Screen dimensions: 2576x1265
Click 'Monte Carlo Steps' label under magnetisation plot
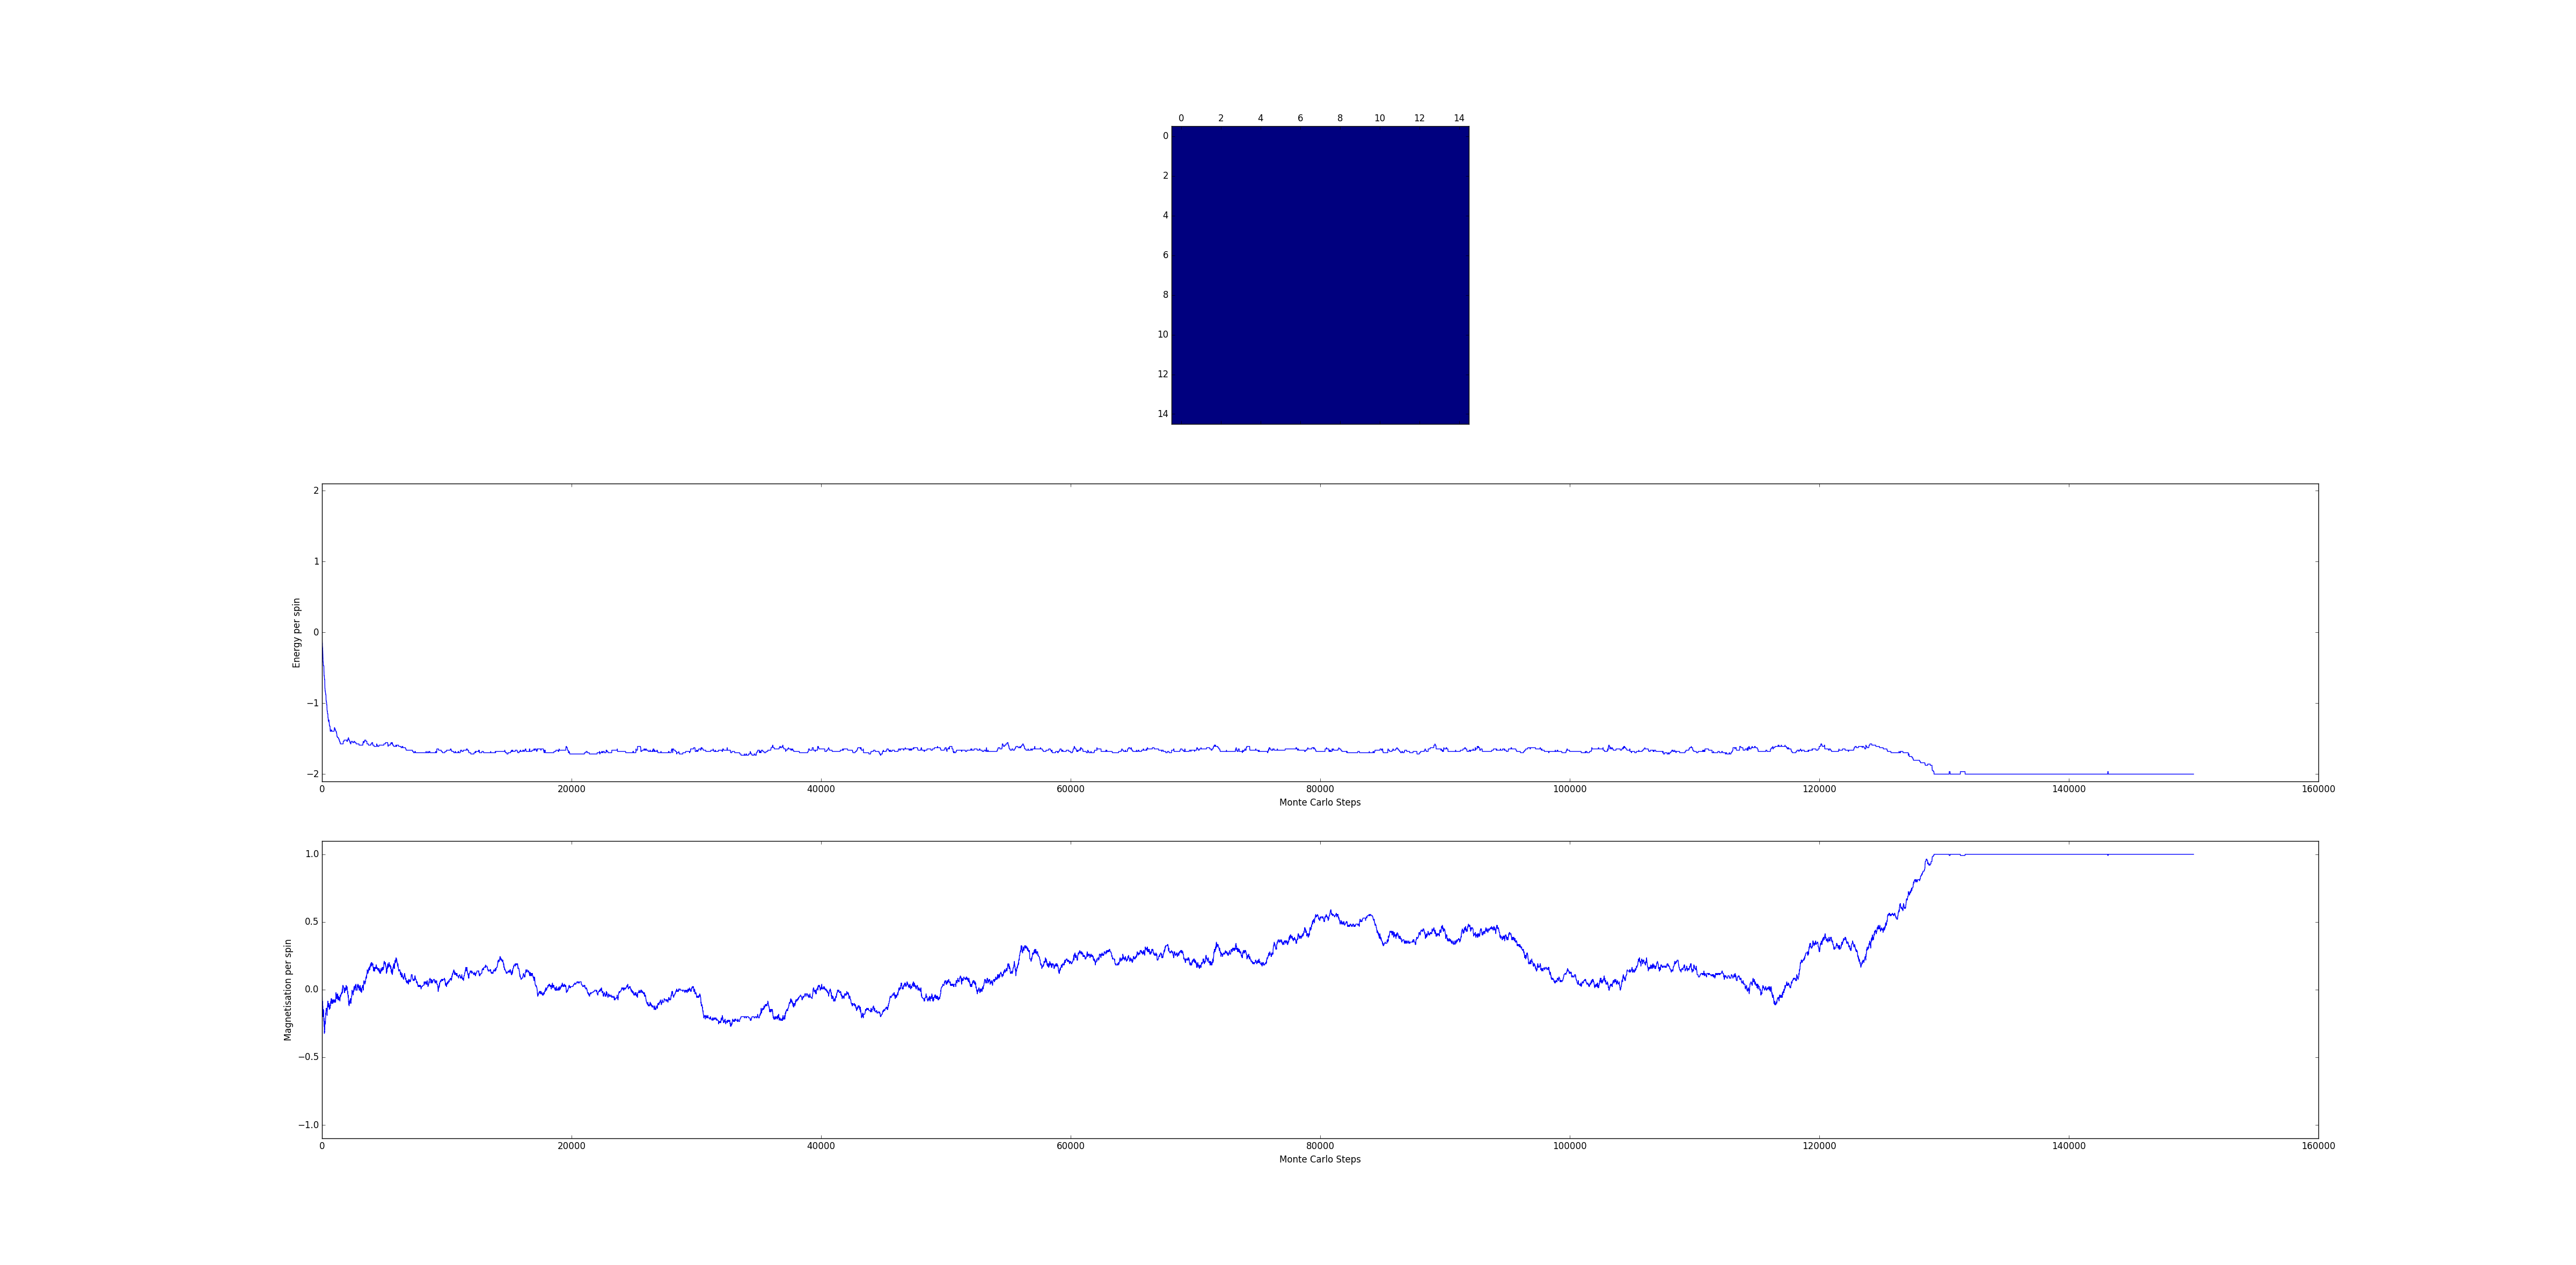point(1319,1159)
